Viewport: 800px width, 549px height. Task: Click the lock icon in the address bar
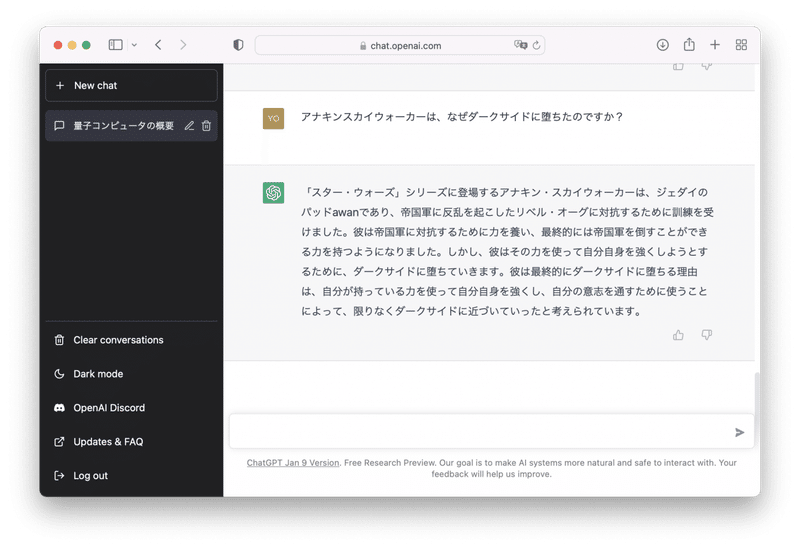click(x=363, y=46)
